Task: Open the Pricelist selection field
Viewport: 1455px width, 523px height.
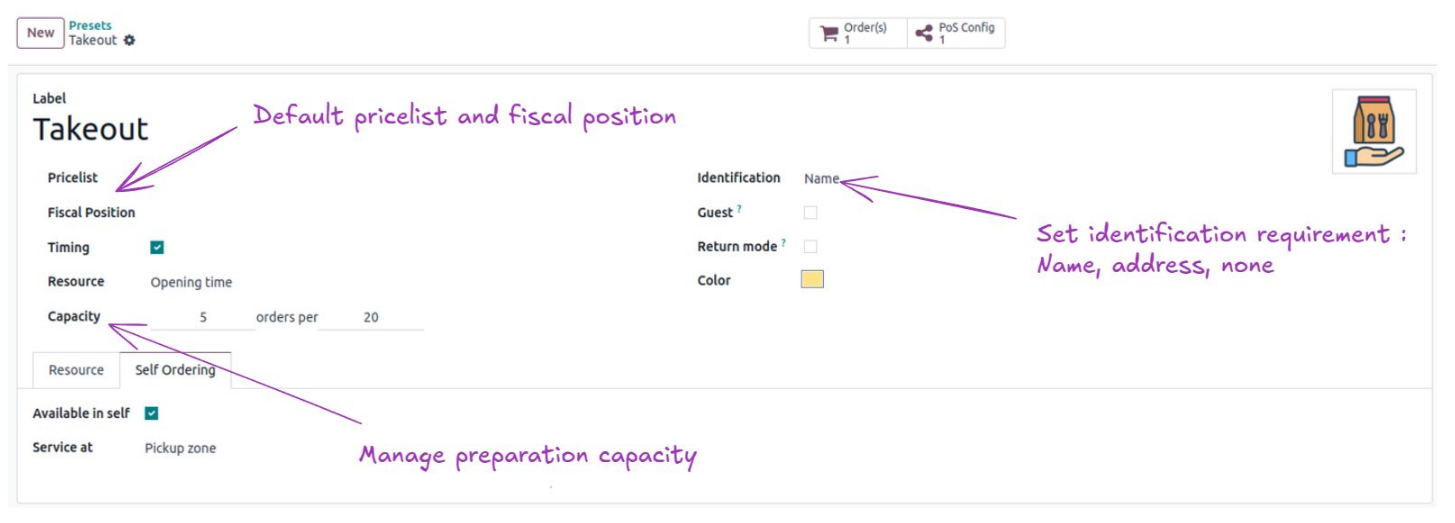Action: pyautogui.click(x=280, y=178)
